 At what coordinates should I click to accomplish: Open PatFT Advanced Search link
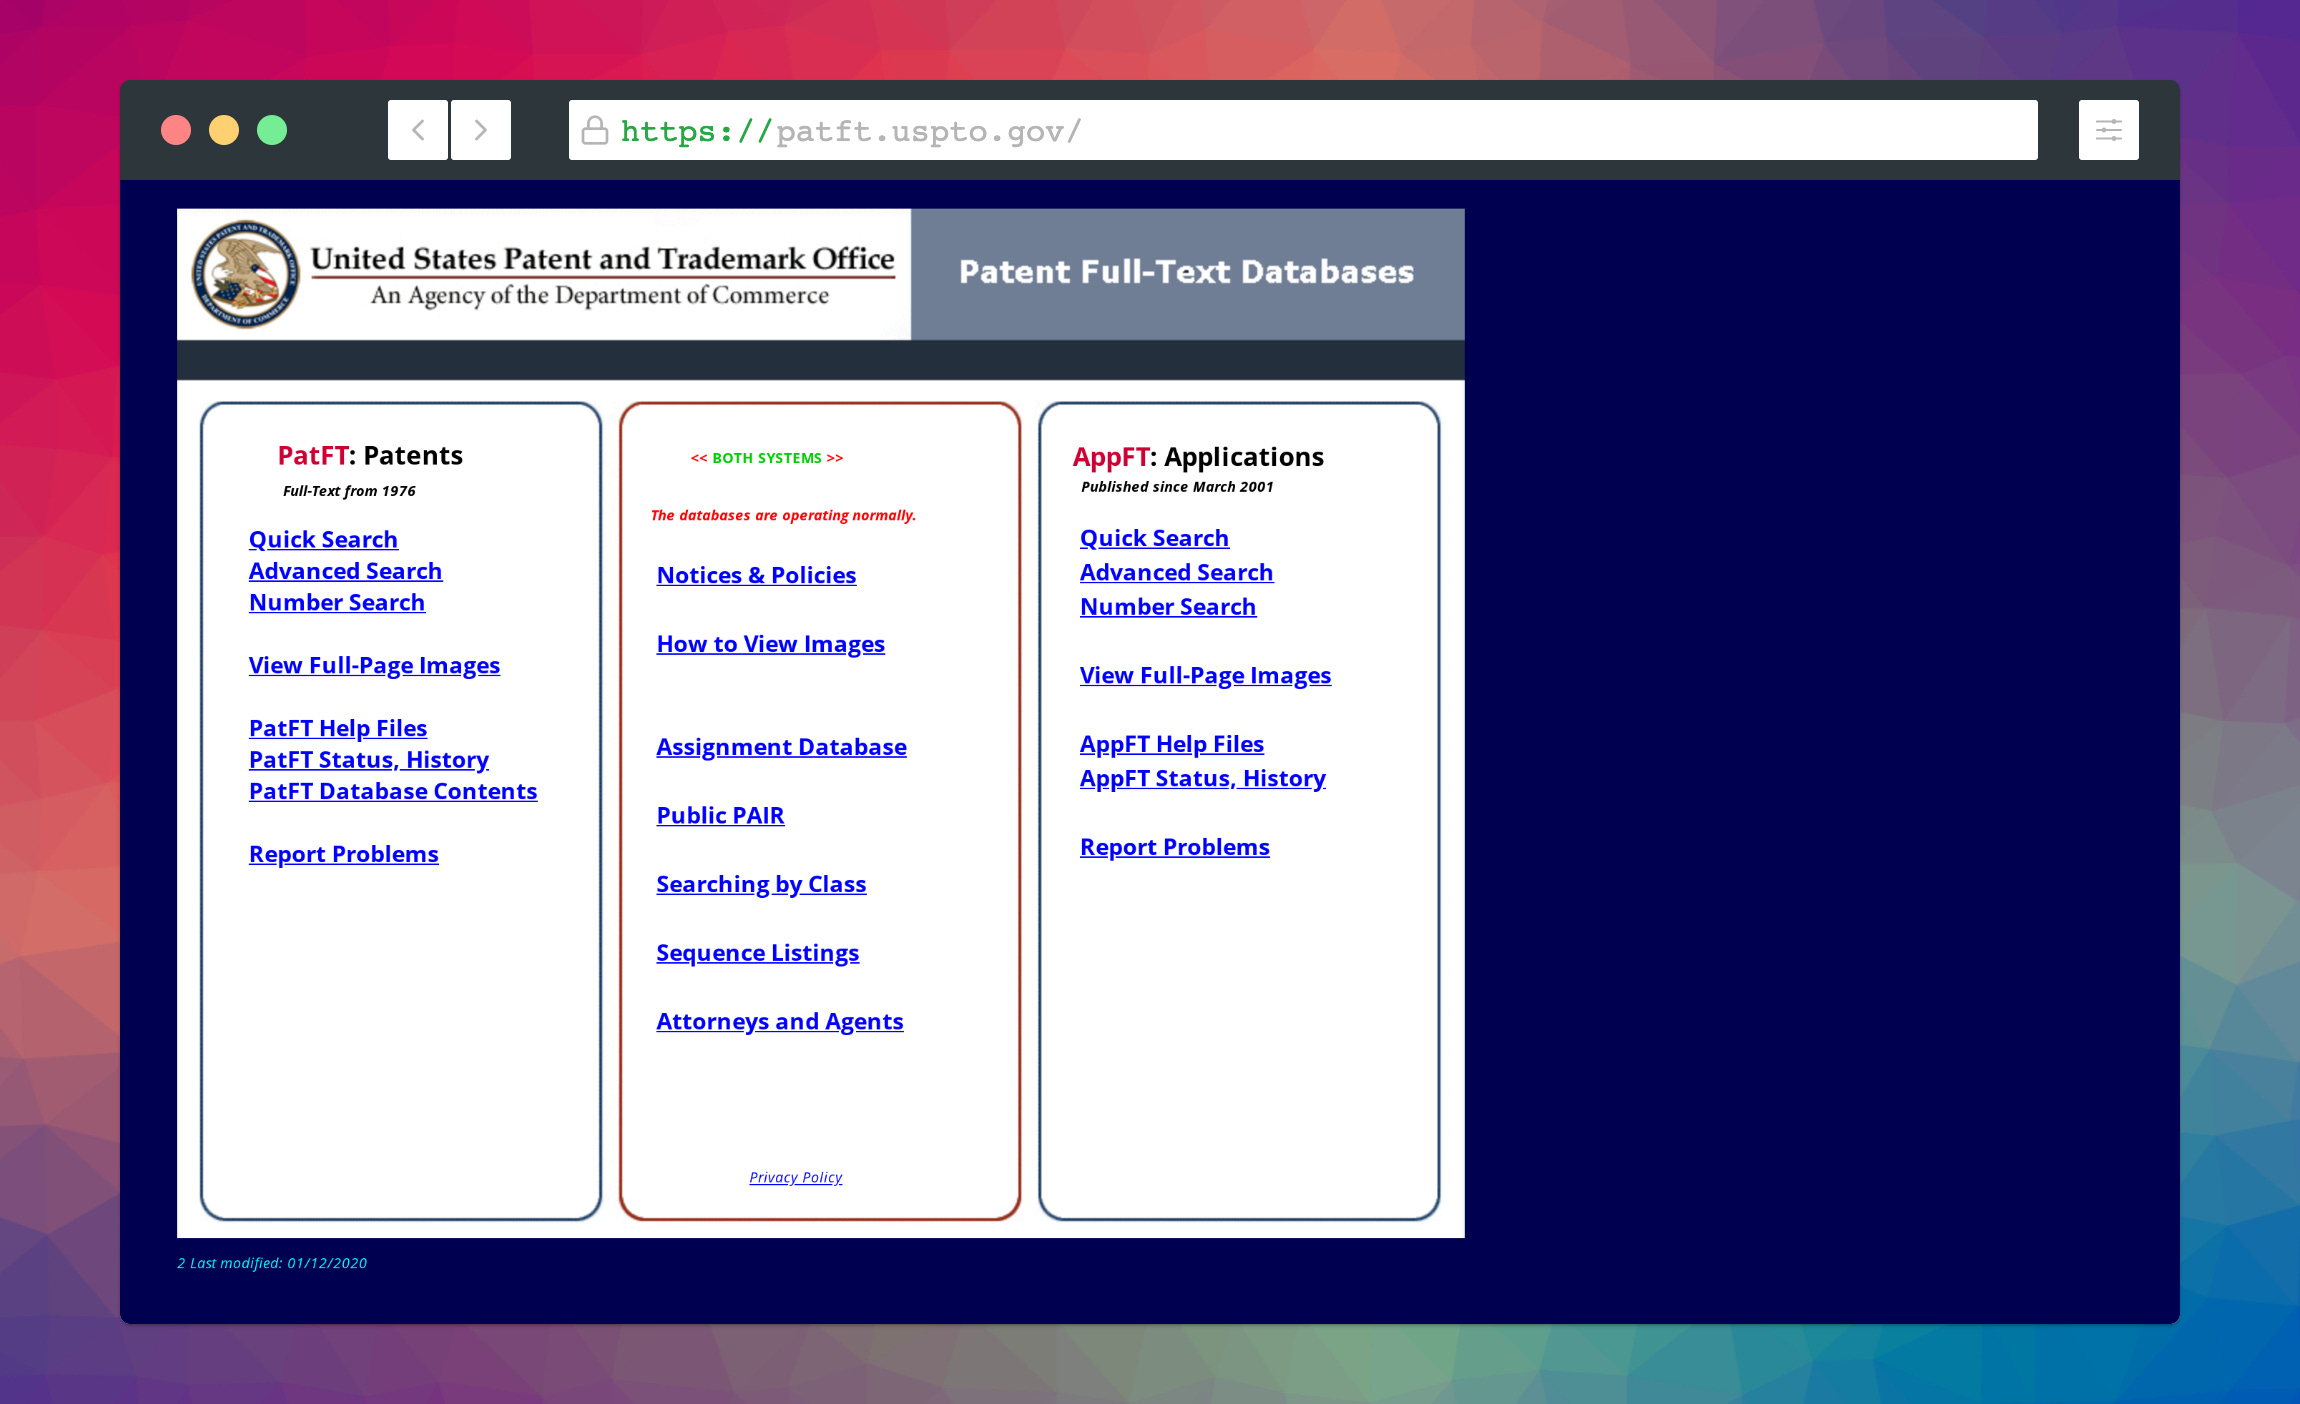pos(345,571)
